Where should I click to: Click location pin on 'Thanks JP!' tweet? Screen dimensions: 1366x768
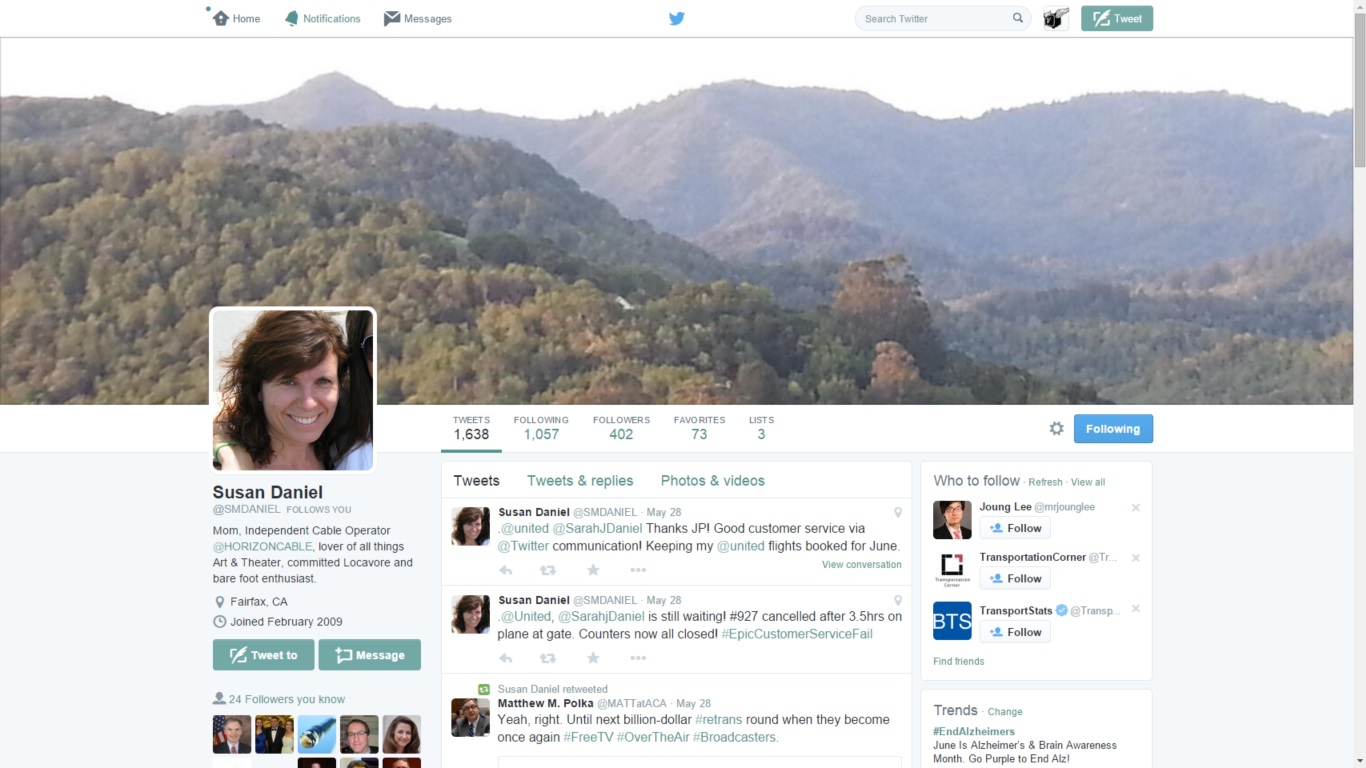[898, 512]
